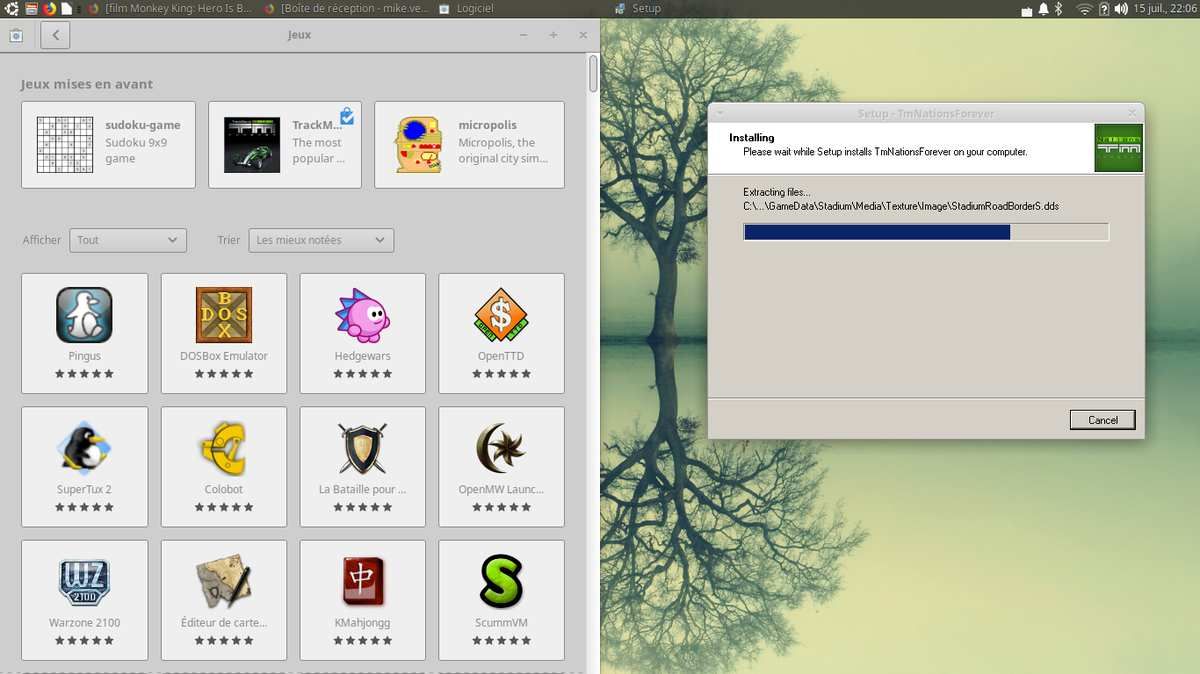Click the TrackMania logo in the Setup window
This screenshot has height=674, width=1200.
point(1118,147)
